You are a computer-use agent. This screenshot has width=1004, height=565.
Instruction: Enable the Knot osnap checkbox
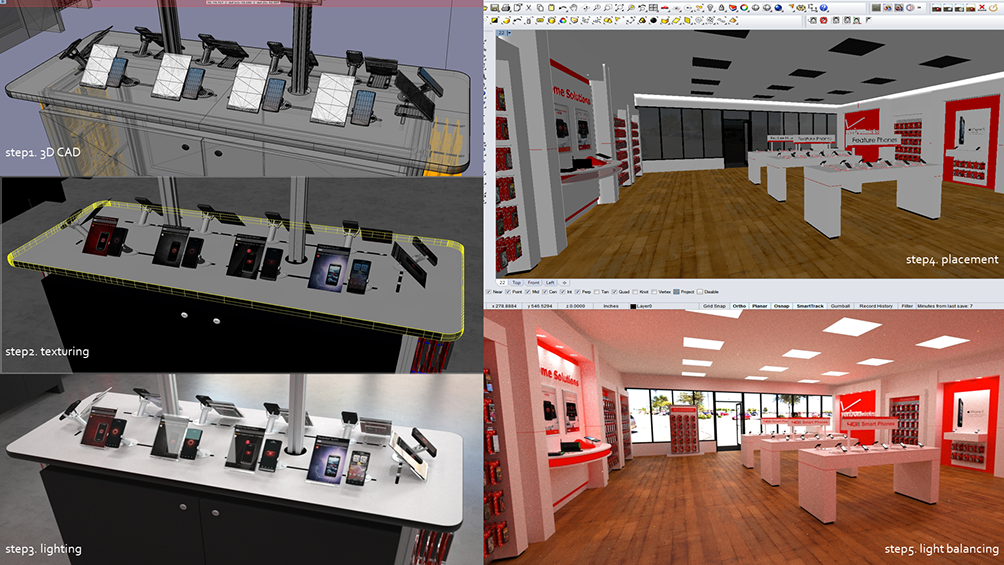[635, 292]
